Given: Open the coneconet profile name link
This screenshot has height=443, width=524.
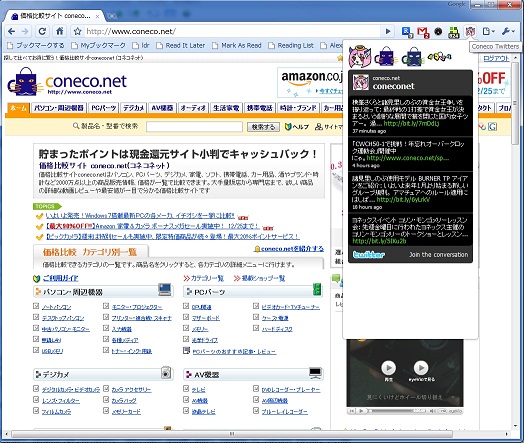Looking at the screenshot, I should [393, 86].
